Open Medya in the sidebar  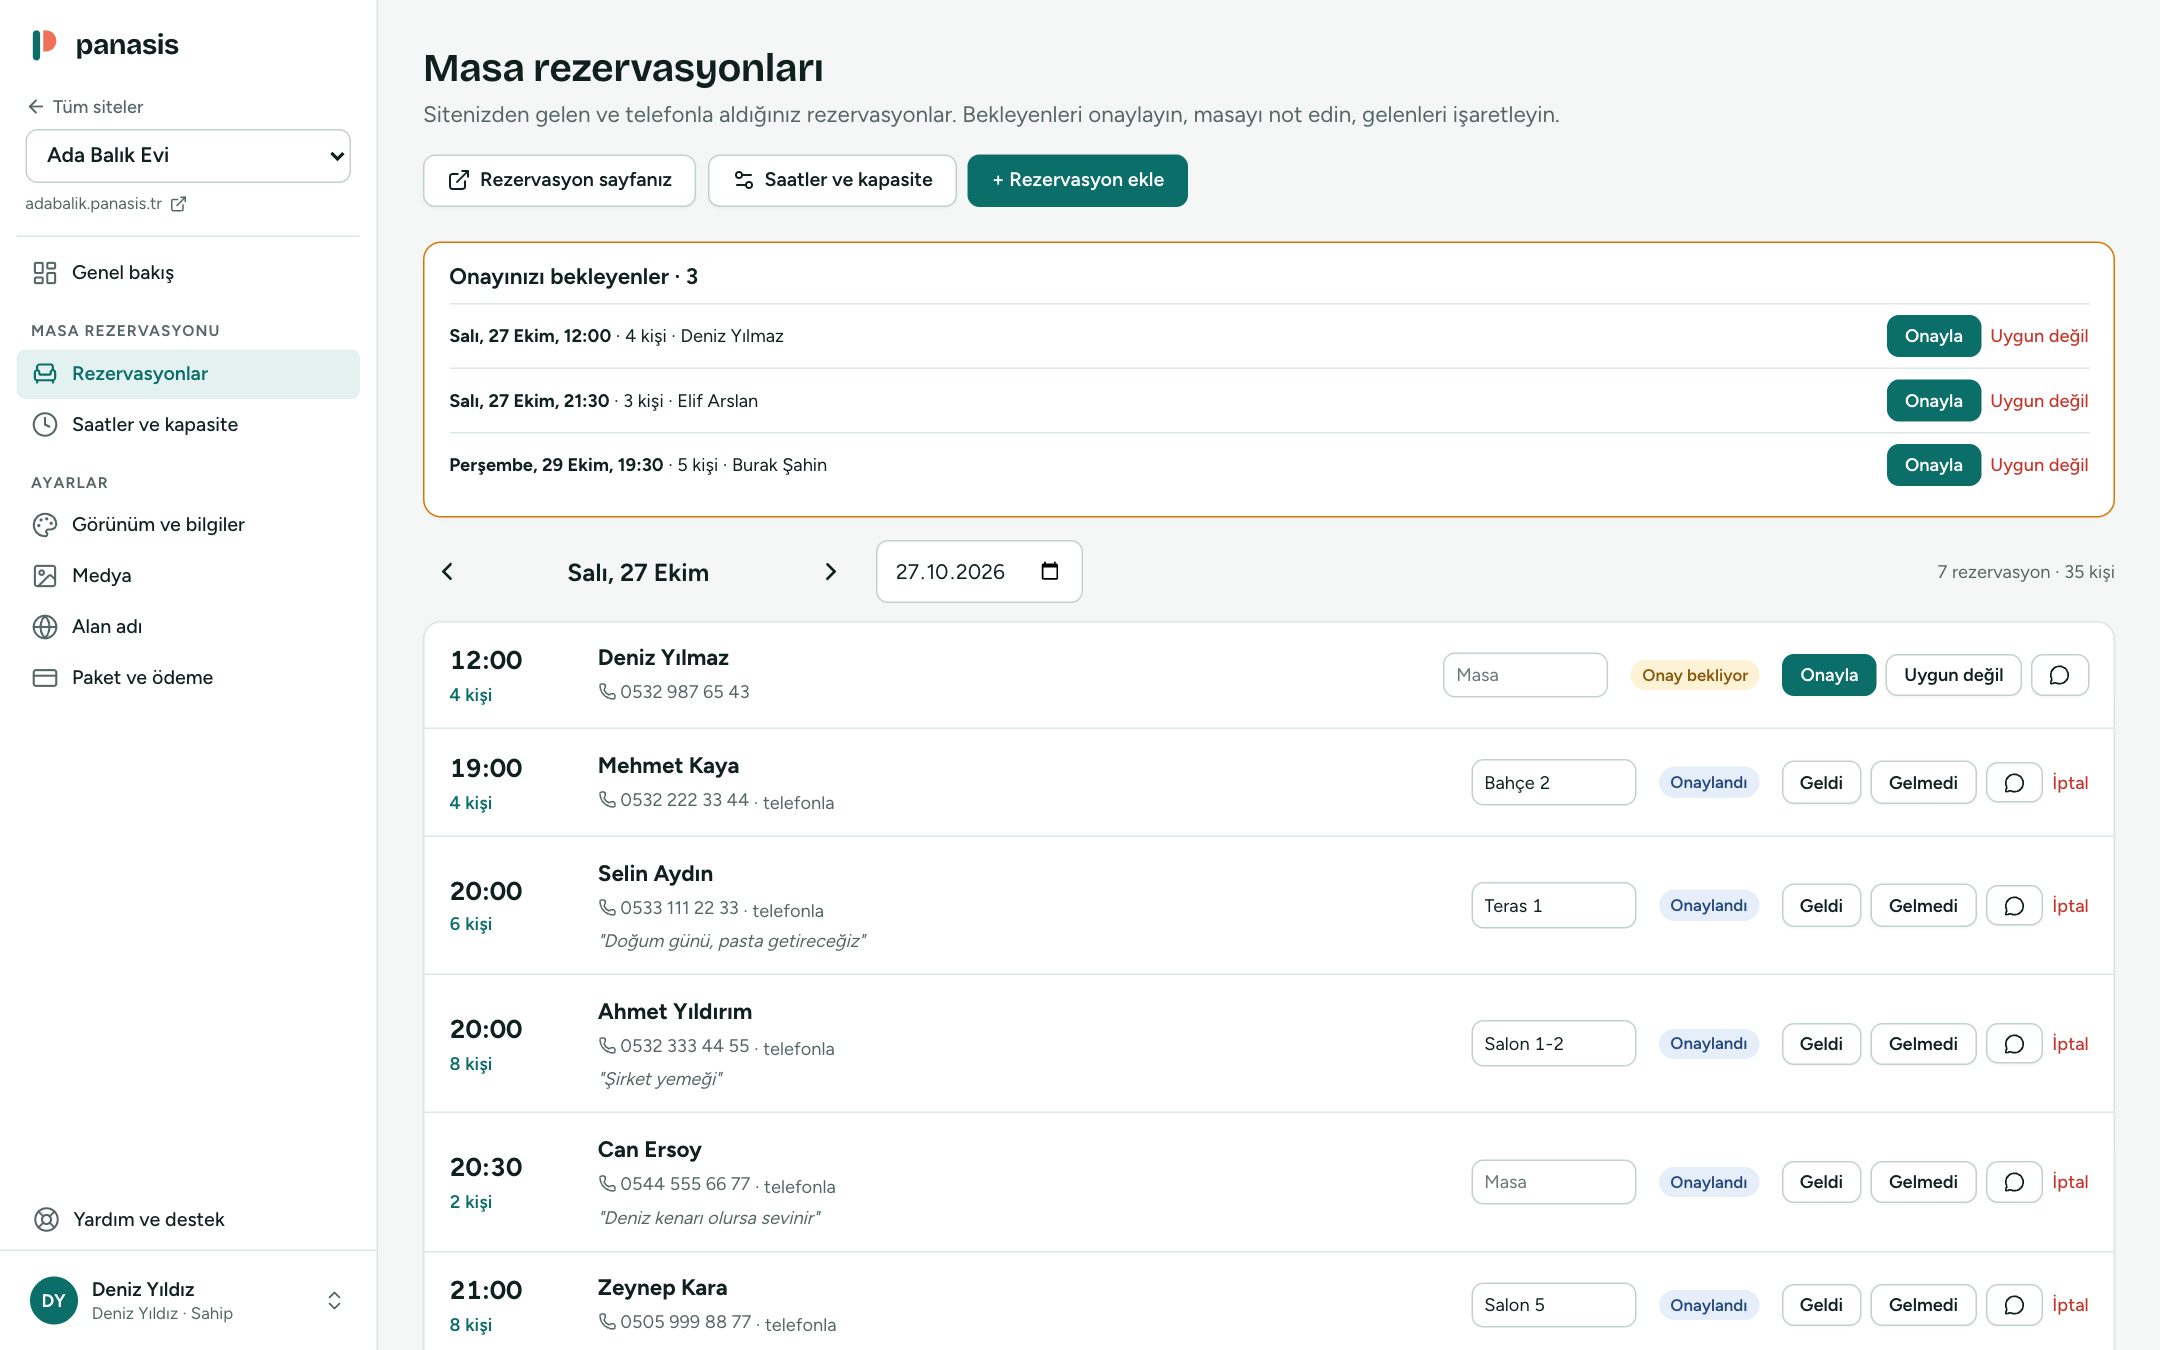[188, 576]
